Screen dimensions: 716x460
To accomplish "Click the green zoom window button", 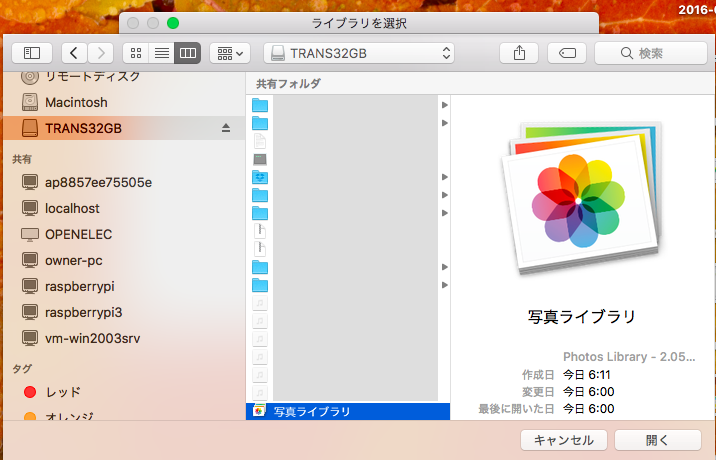I will coord(173,23).
